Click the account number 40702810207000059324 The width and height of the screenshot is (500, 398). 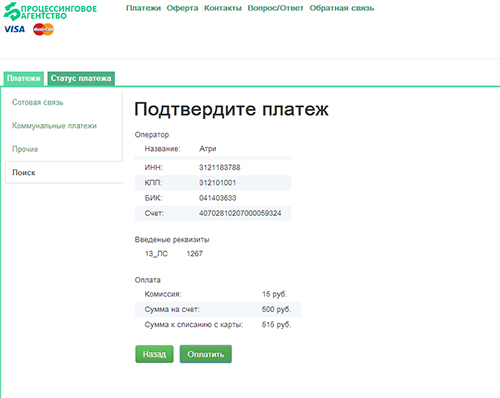click(240, 213)
